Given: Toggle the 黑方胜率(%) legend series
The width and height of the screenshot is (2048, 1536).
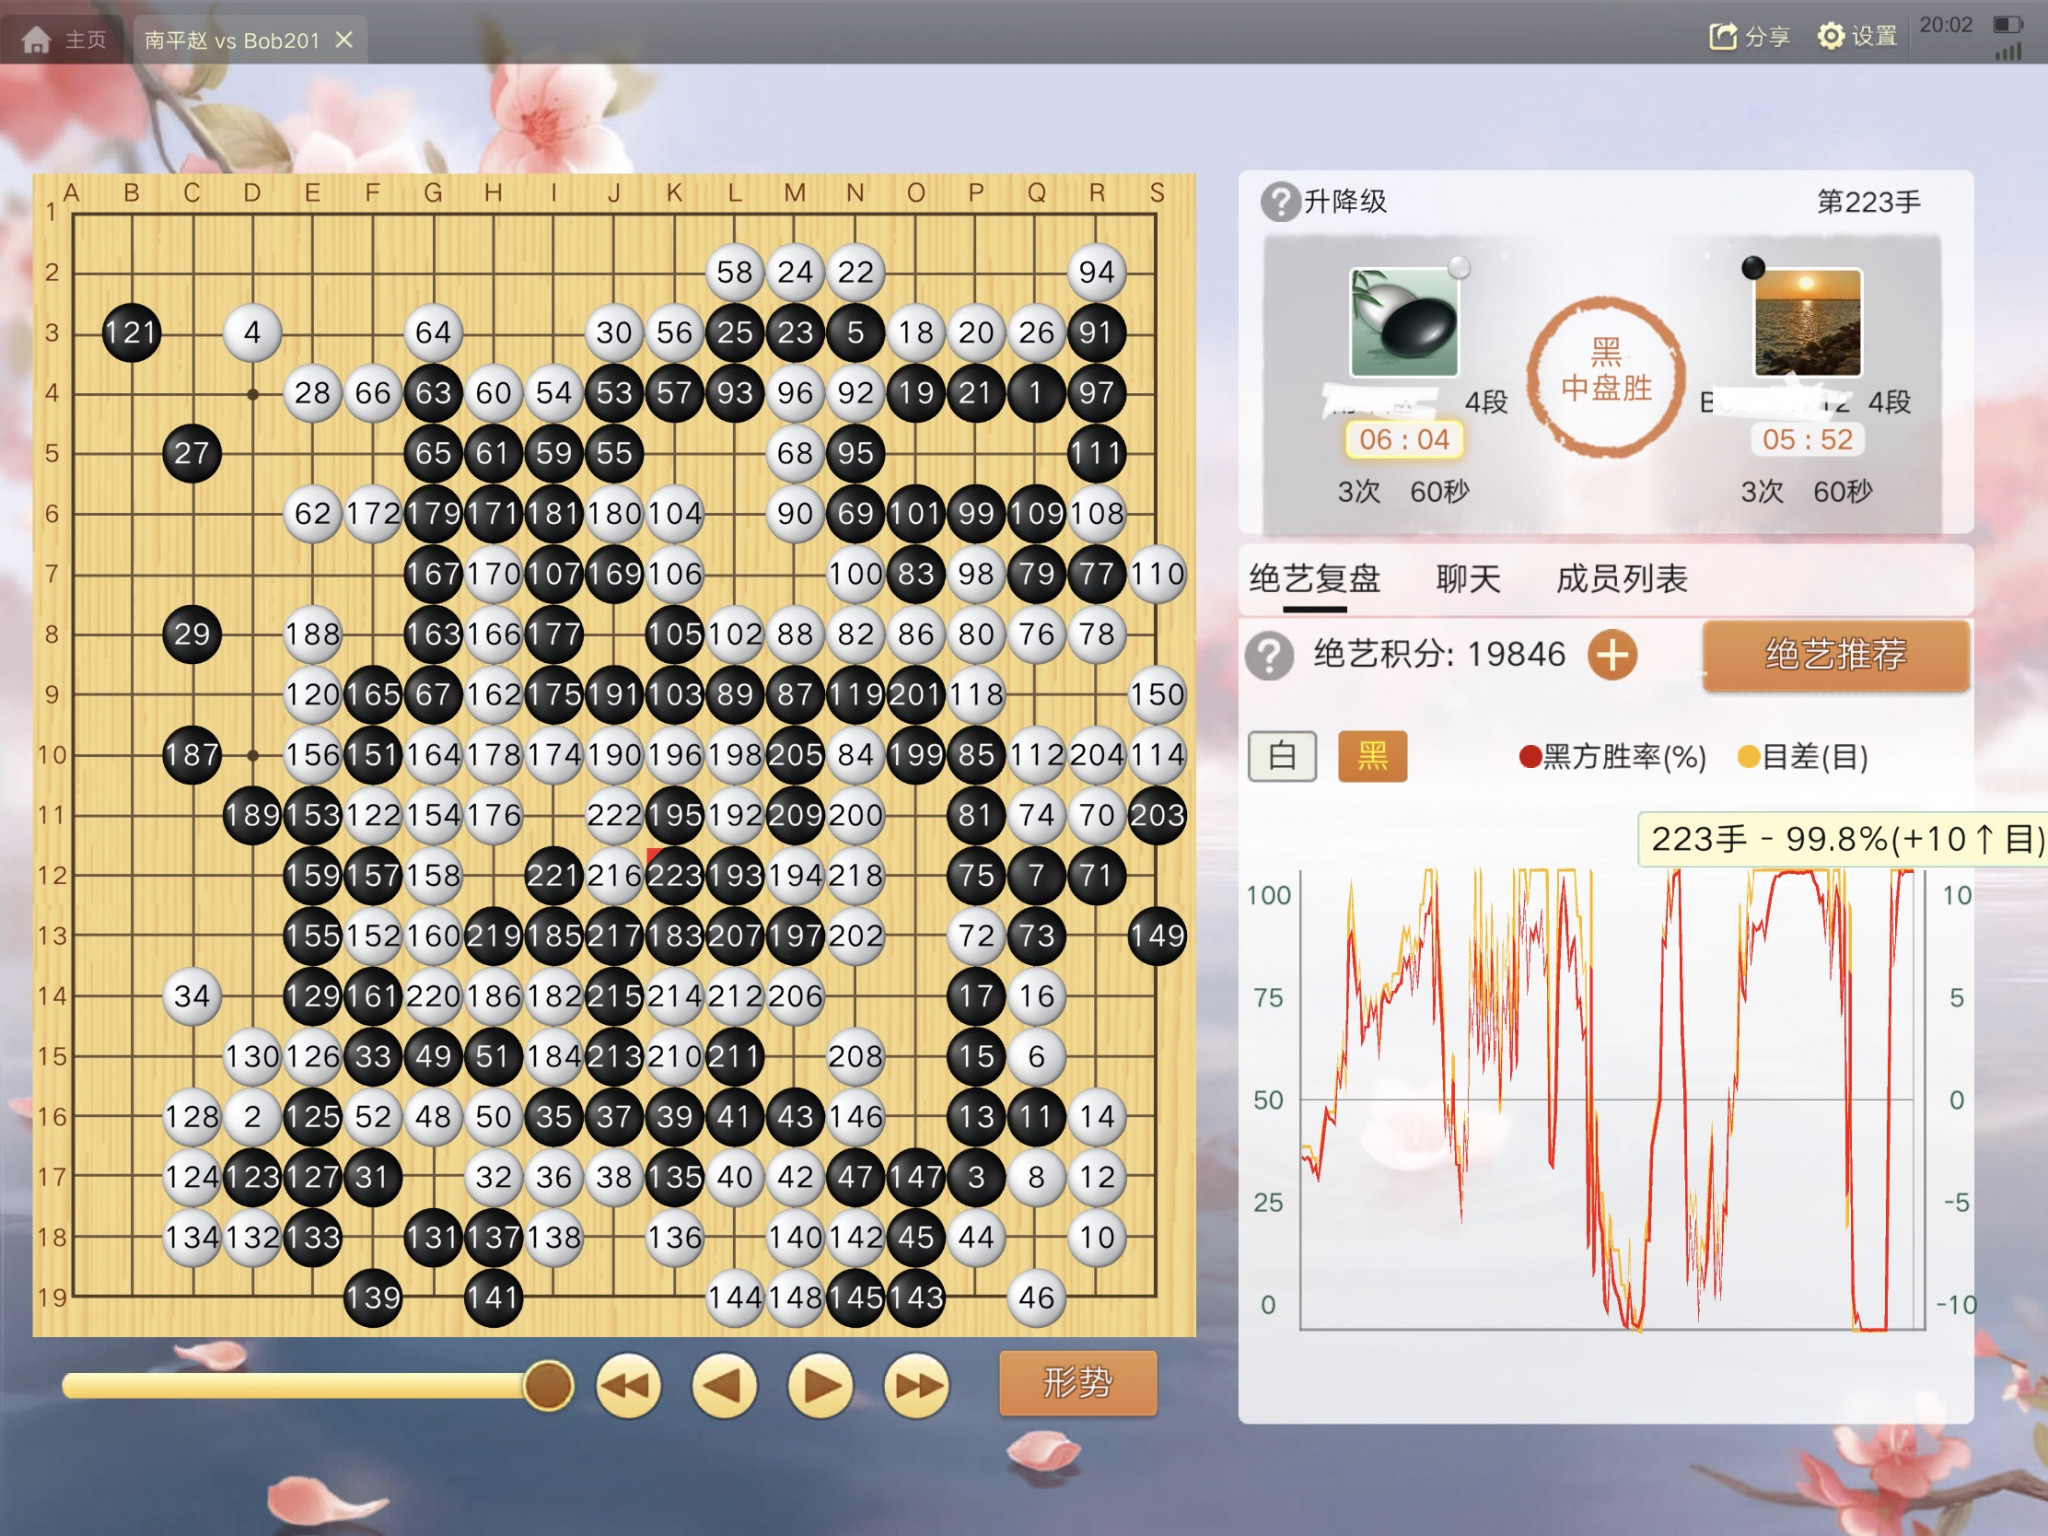Looking at the screenshot, I should [x=1612, y=757].
